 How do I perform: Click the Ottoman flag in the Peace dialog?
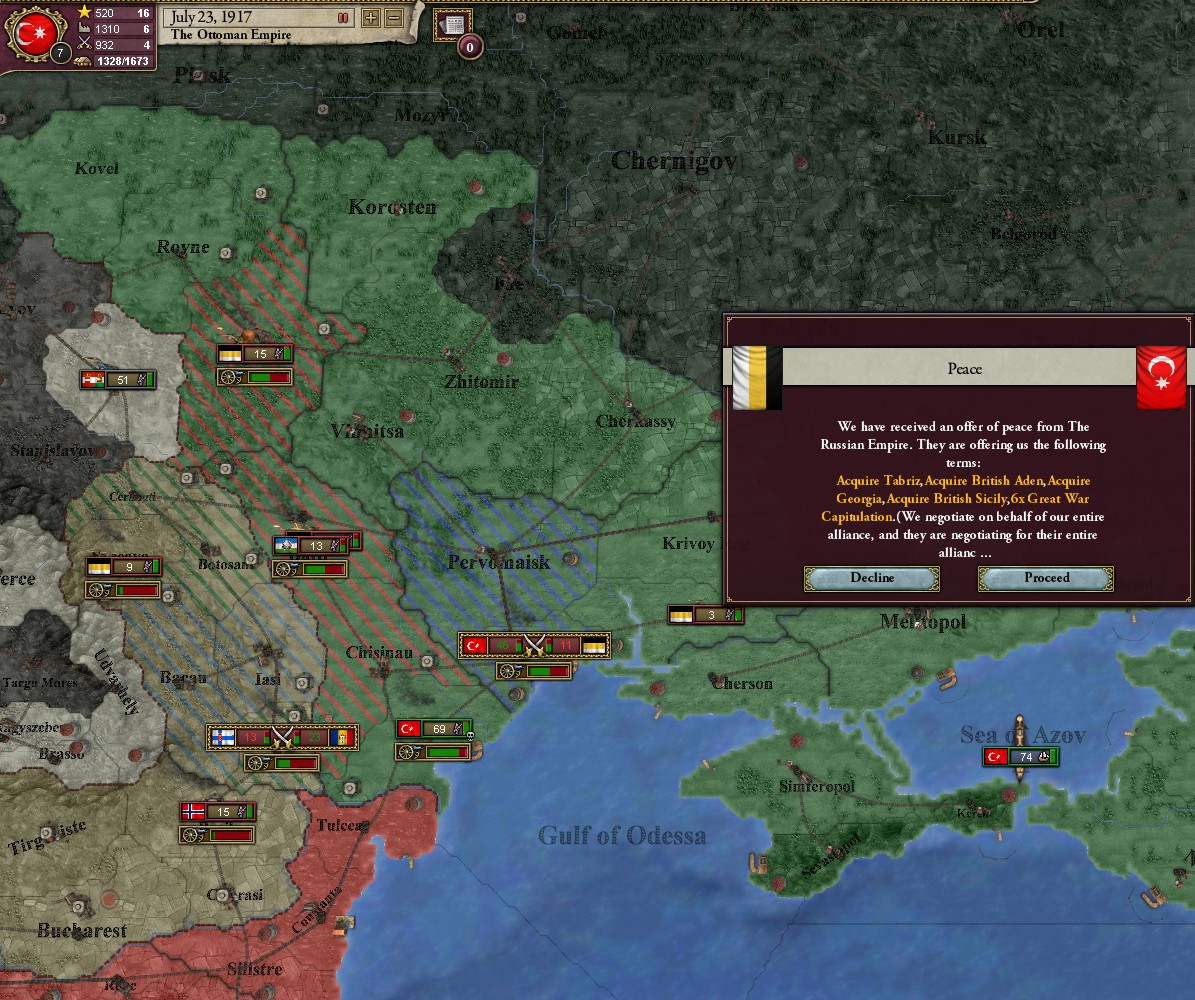point(1161,377)
